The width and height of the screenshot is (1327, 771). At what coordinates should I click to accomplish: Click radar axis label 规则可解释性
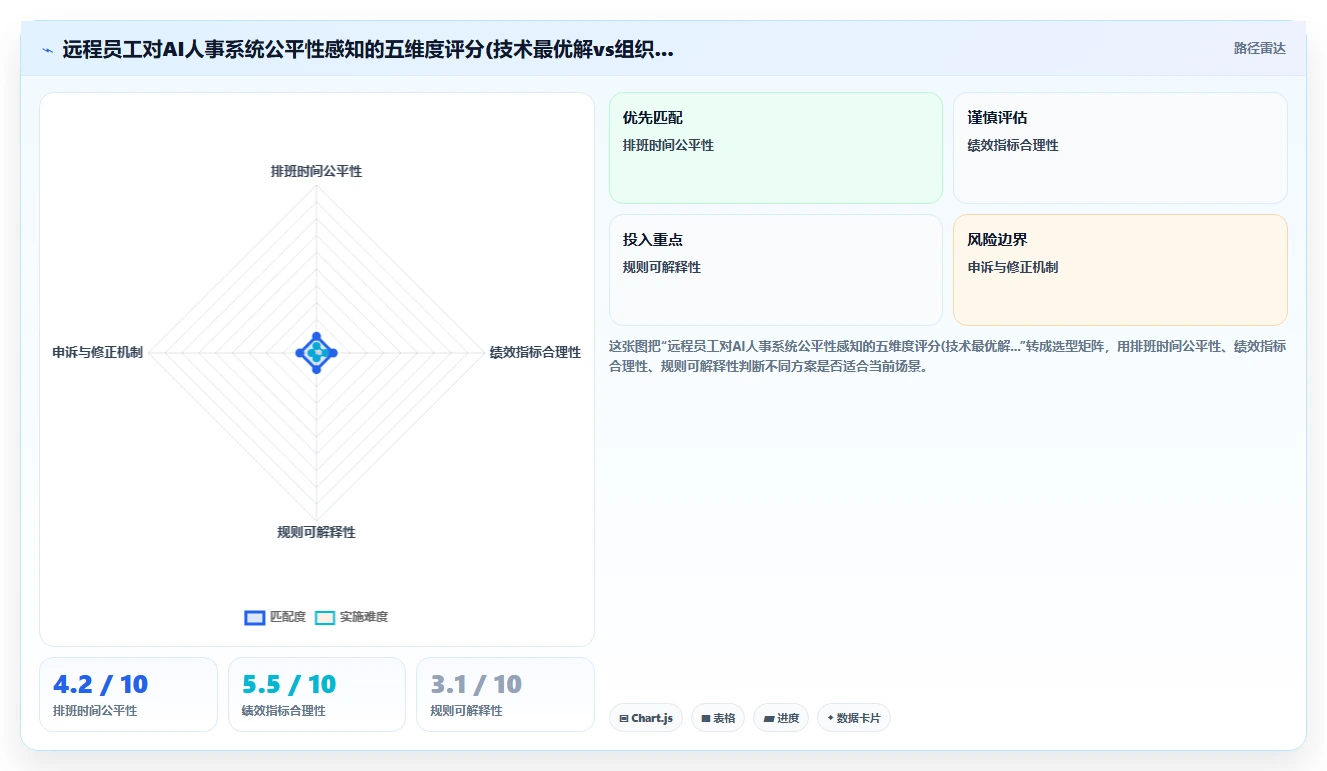pyautogui.click(x=316, y=532)
